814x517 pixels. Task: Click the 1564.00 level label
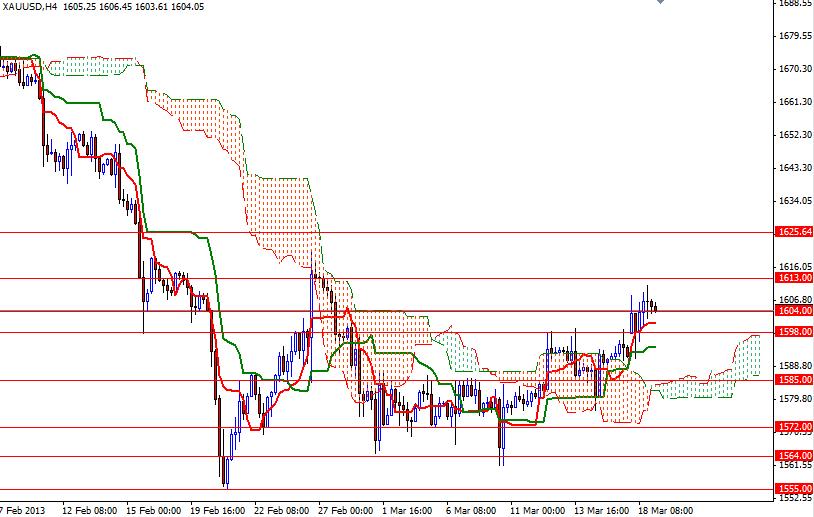tap(794, 455)
